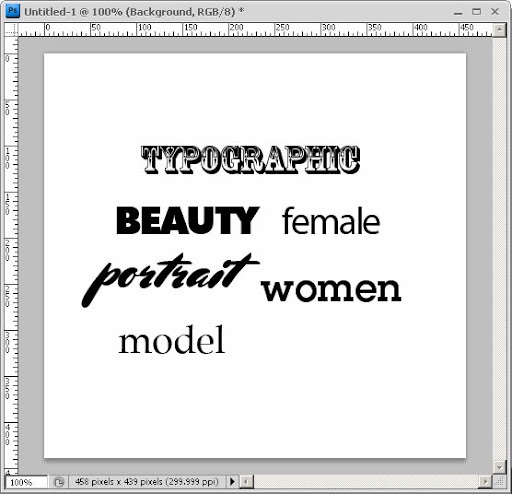
Task: Close the Untitled-1 document window
Action: click(x=495, y=12)
